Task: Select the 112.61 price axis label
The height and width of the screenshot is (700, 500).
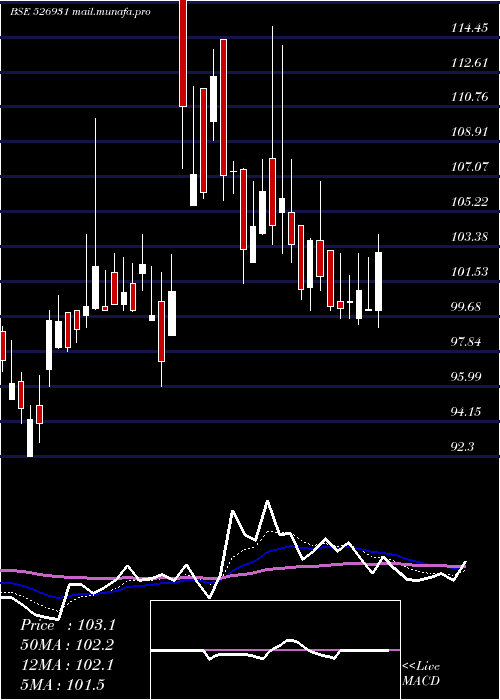Action: pos(469,62)
